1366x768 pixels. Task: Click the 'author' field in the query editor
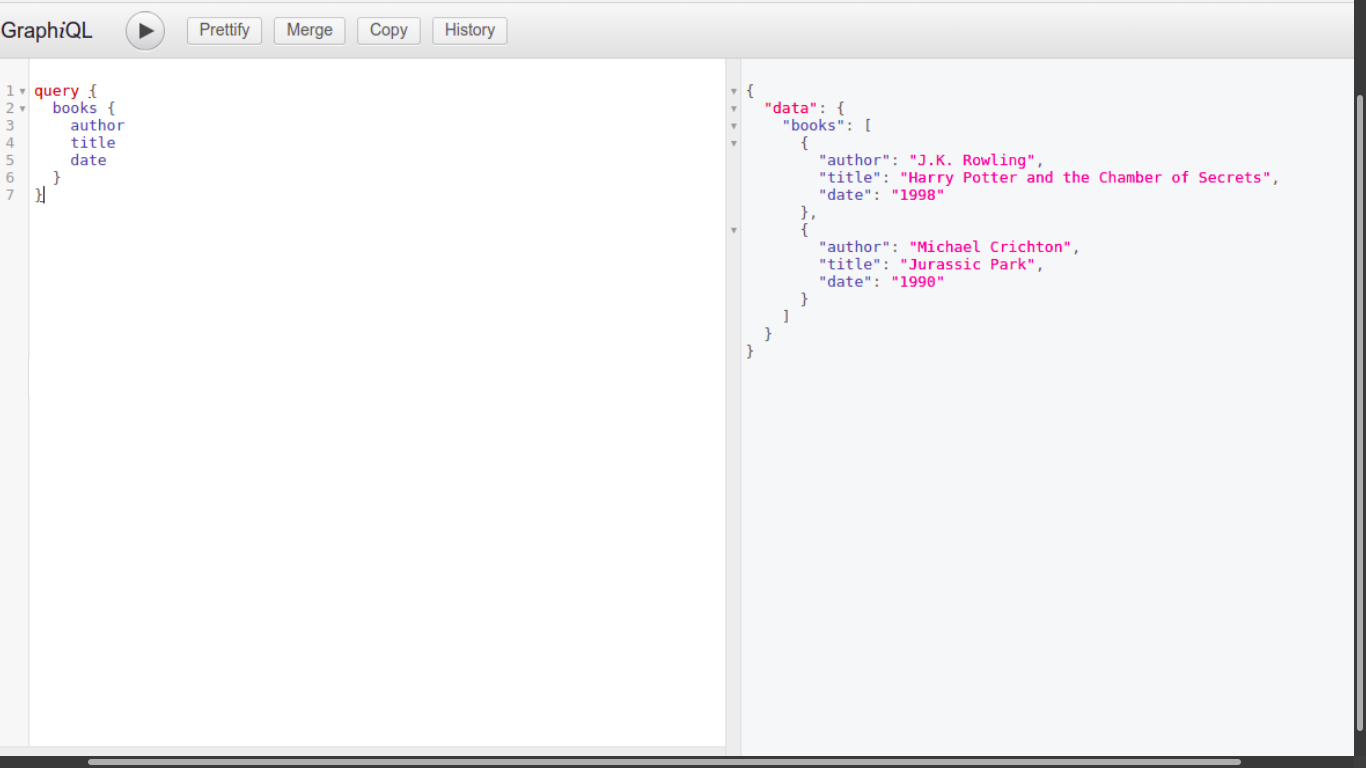(97, 125)
